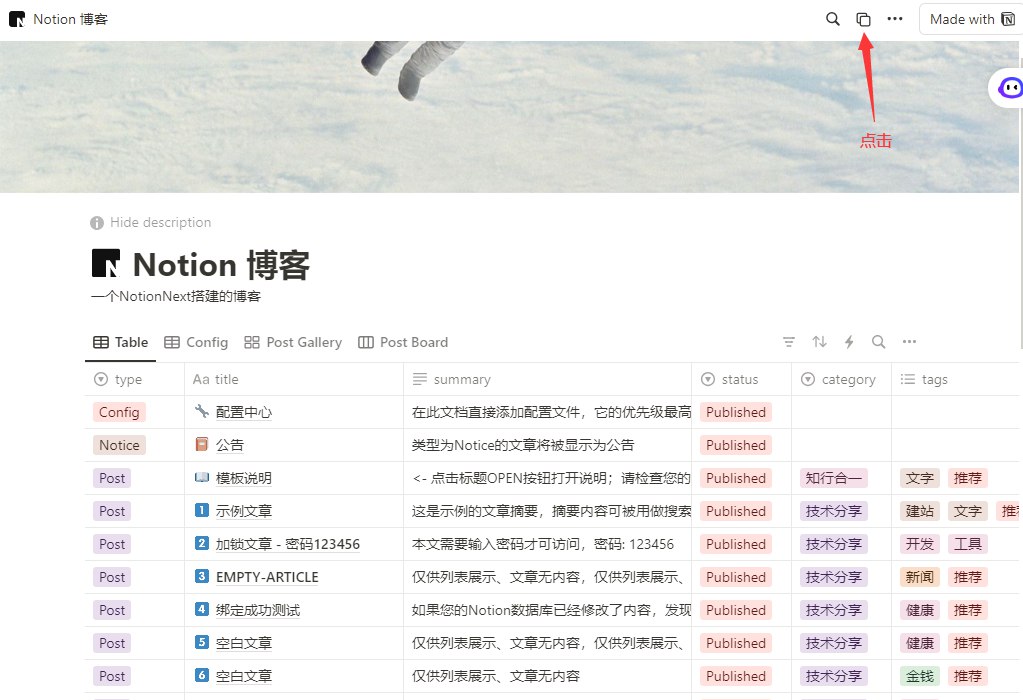
Task: Click the Notion logo in top bar
Action: (17, 20)
